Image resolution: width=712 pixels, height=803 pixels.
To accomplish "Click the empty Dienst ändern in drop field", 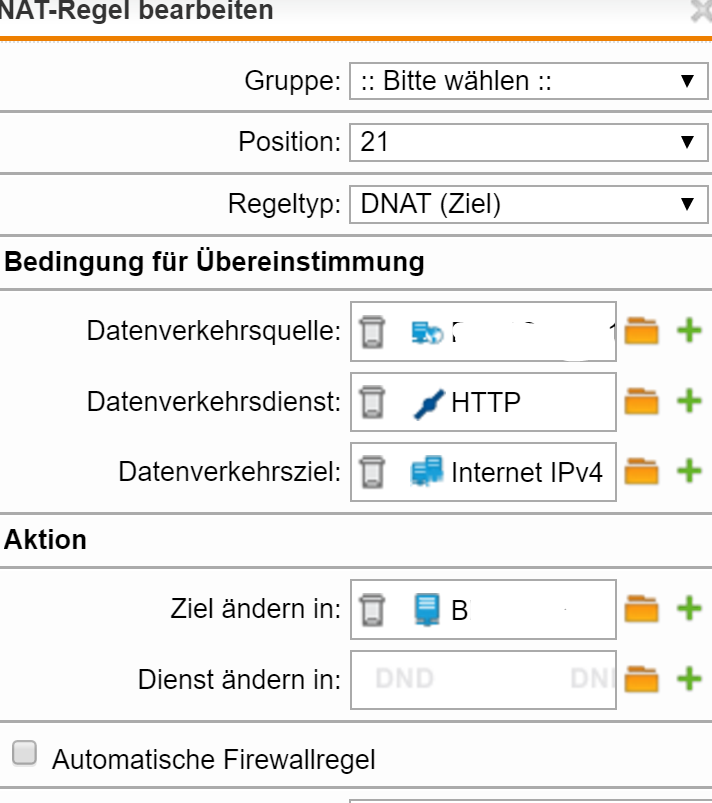I will 483,680.
